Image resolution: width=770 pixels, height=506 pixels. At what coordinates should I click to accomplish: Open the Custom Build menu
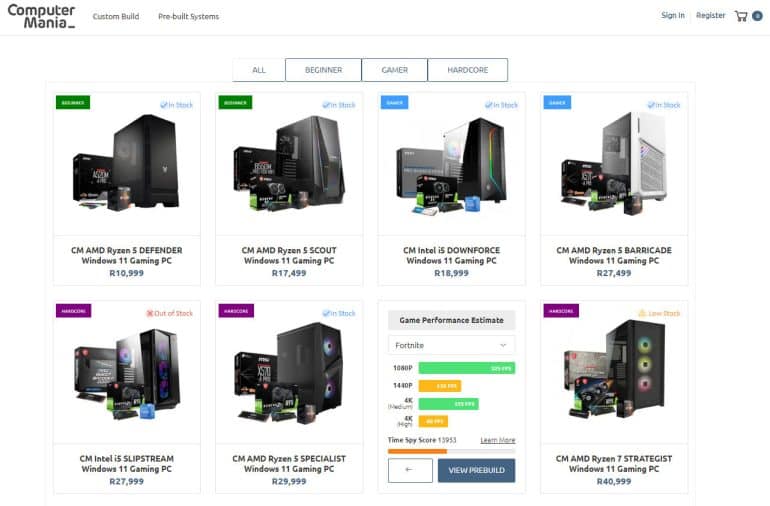pyautogui.click(x=116, y=16)
